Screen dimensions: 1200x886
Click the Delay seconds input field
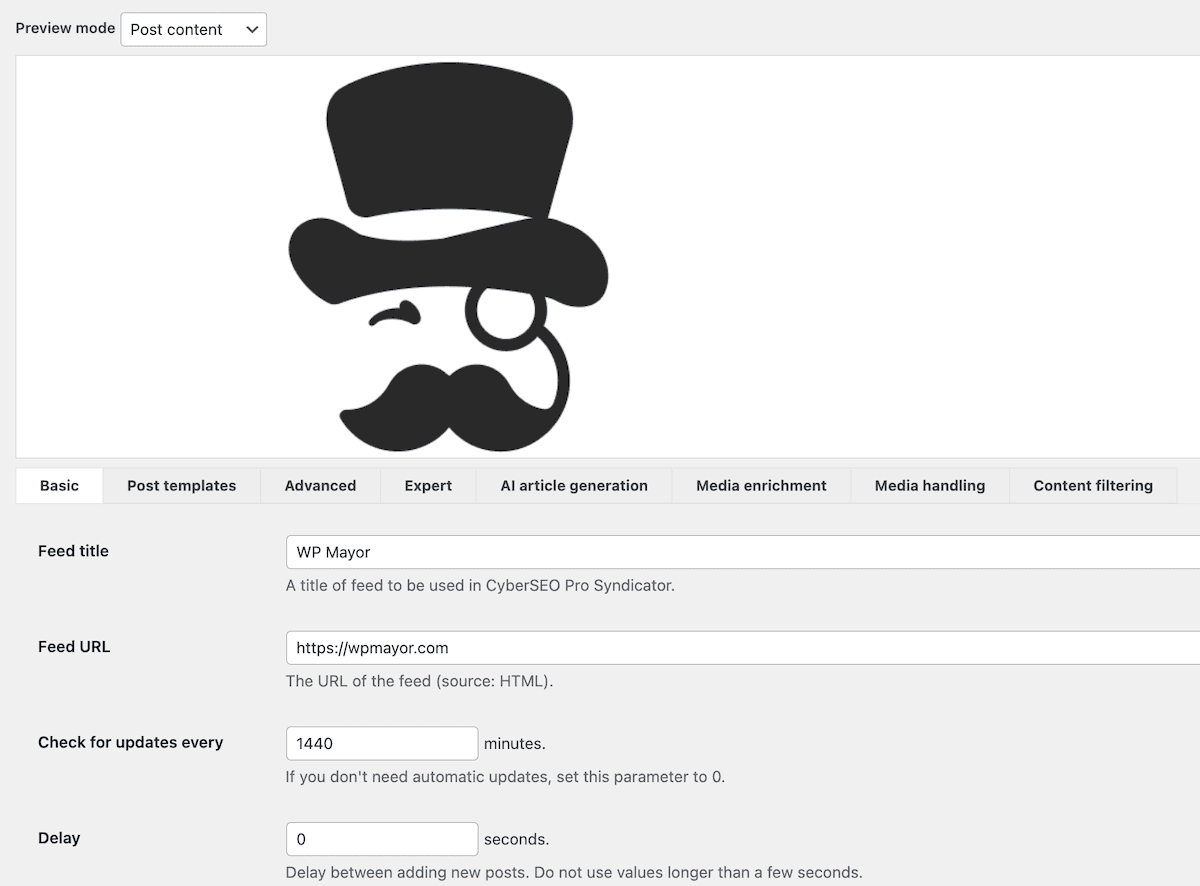pos(382,839)
